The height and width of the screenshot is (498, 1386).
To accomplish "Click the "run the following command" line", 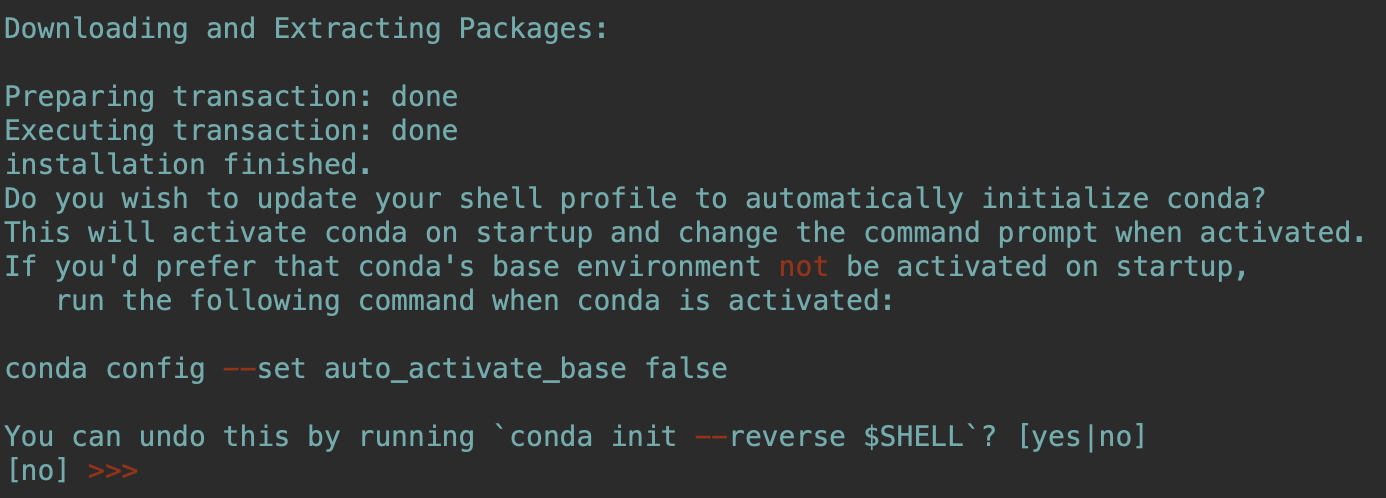I will [474, 301].
